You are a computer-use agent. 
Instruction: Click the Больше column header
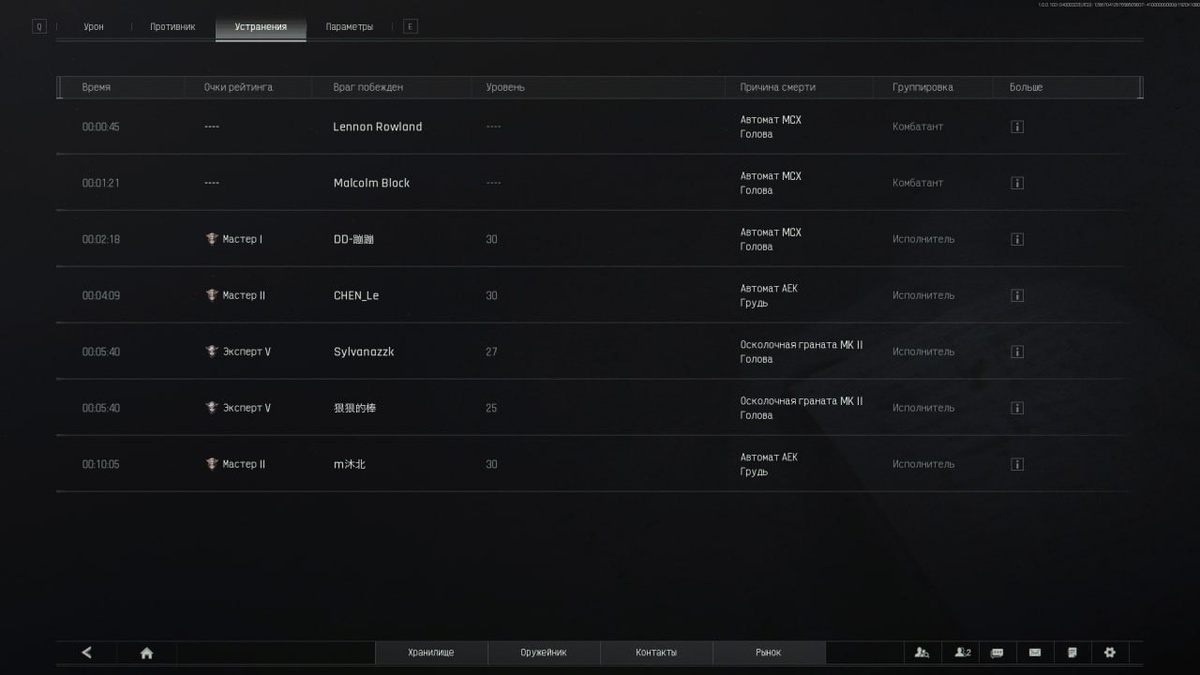pyautogui.click(x=1026, y=88)
